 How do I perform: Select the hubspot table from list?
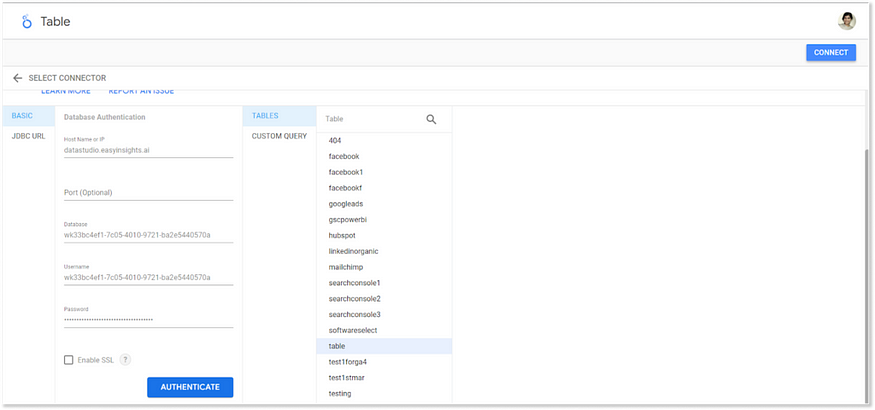pos(344,235)
